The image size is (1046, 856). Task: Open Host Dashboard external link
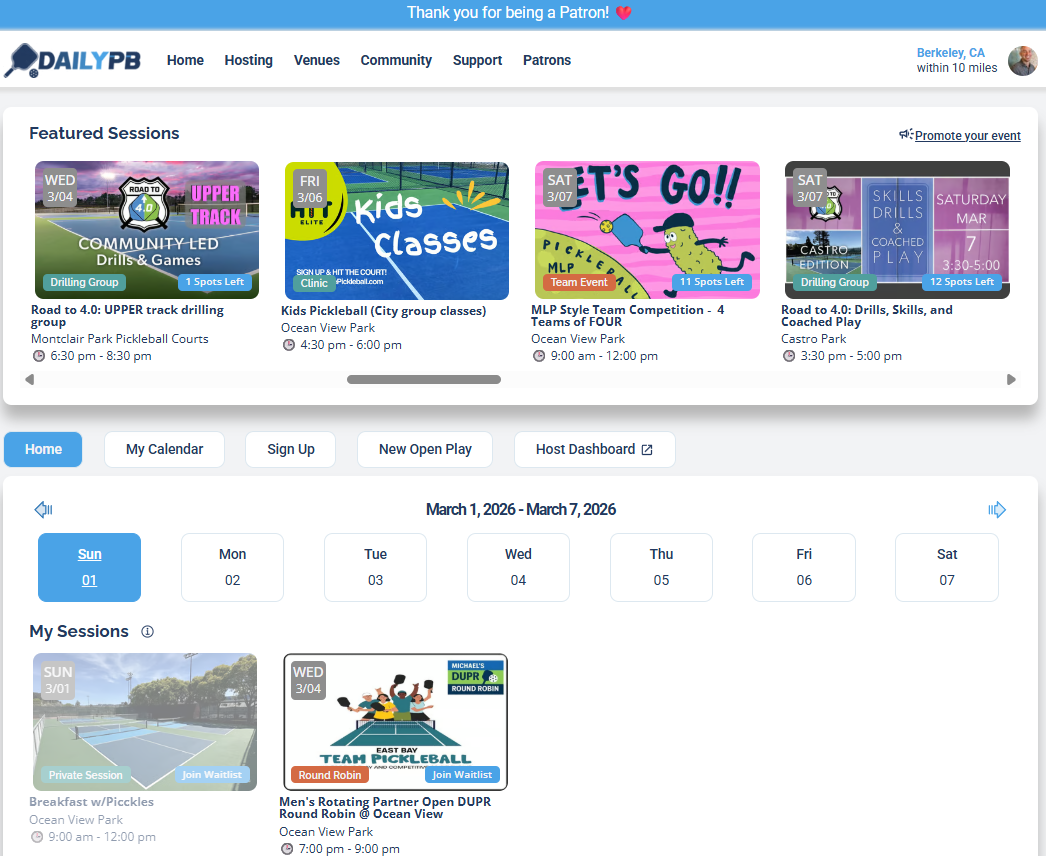pos(594,449)
